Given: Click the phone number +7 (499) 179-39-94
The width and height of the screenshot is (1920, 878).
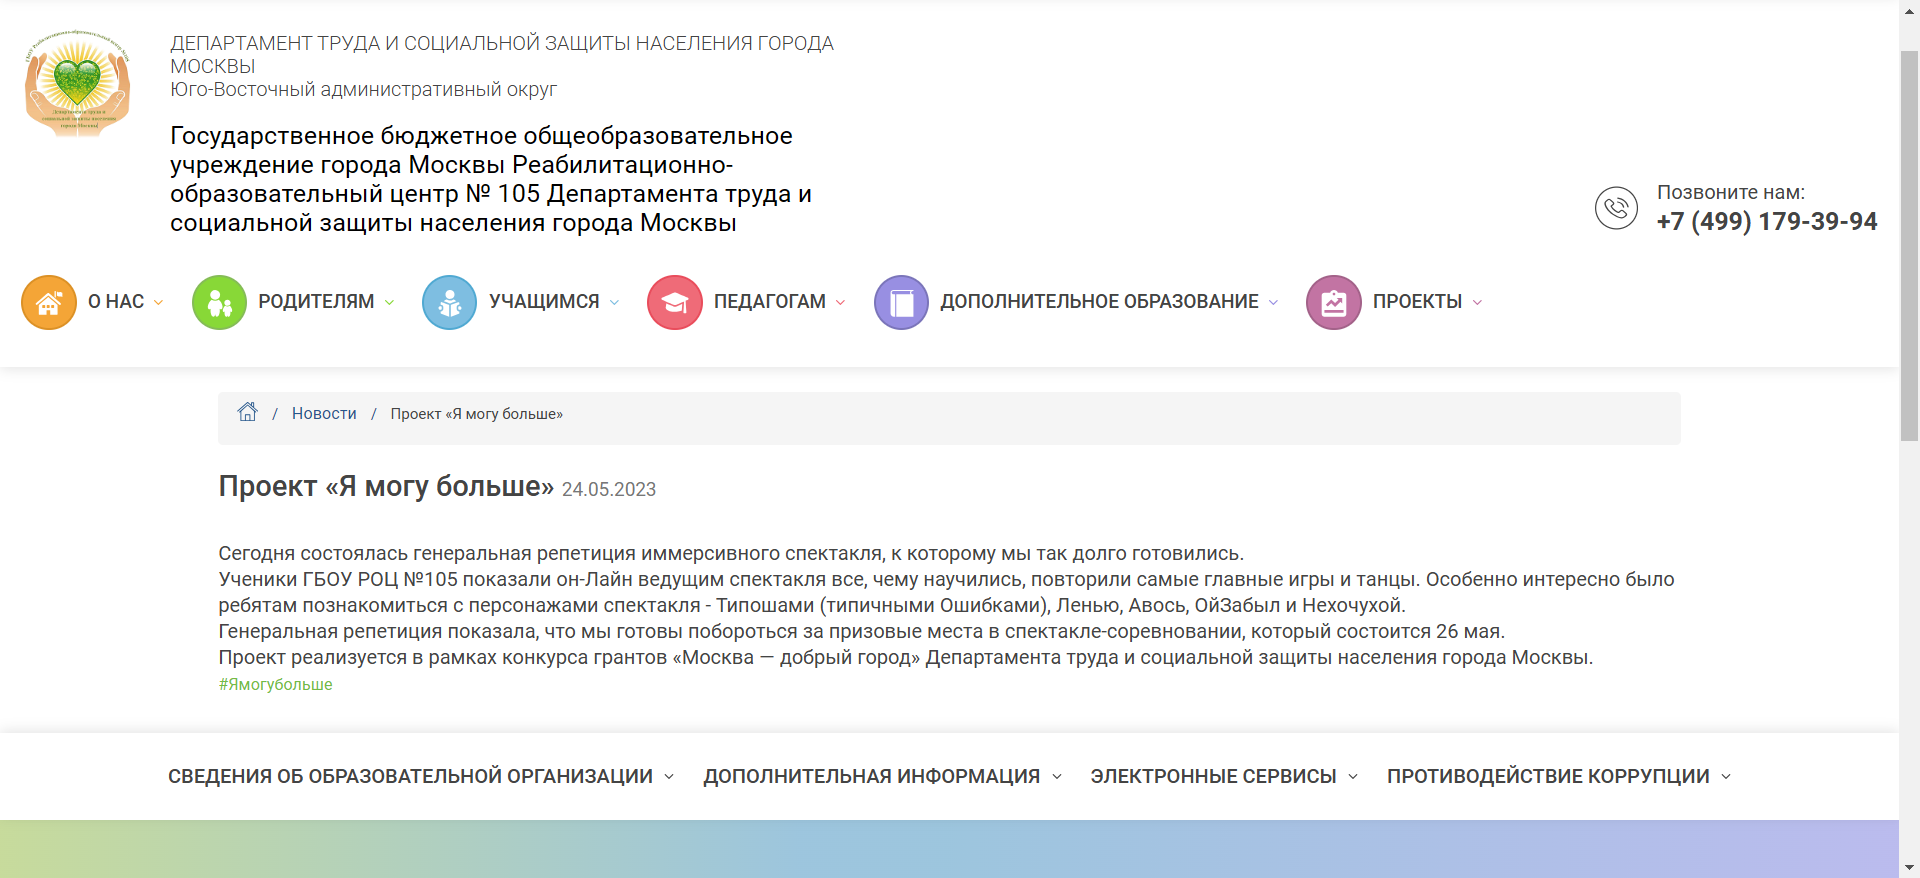Looking at the screenshot, I should 1767,221.
